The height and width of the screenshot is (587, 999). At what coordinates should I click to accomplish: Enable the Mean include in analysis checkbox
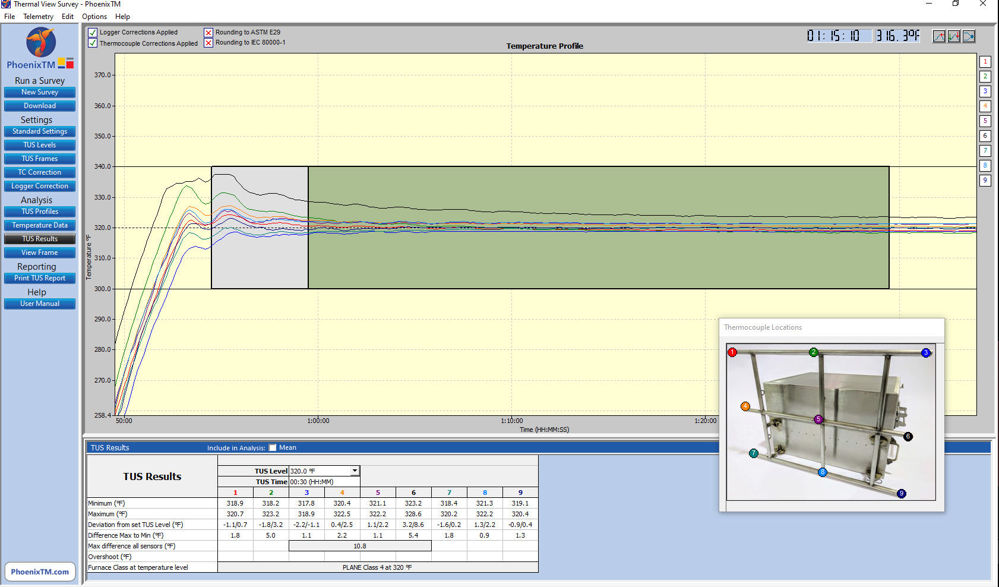pos(273,447)
